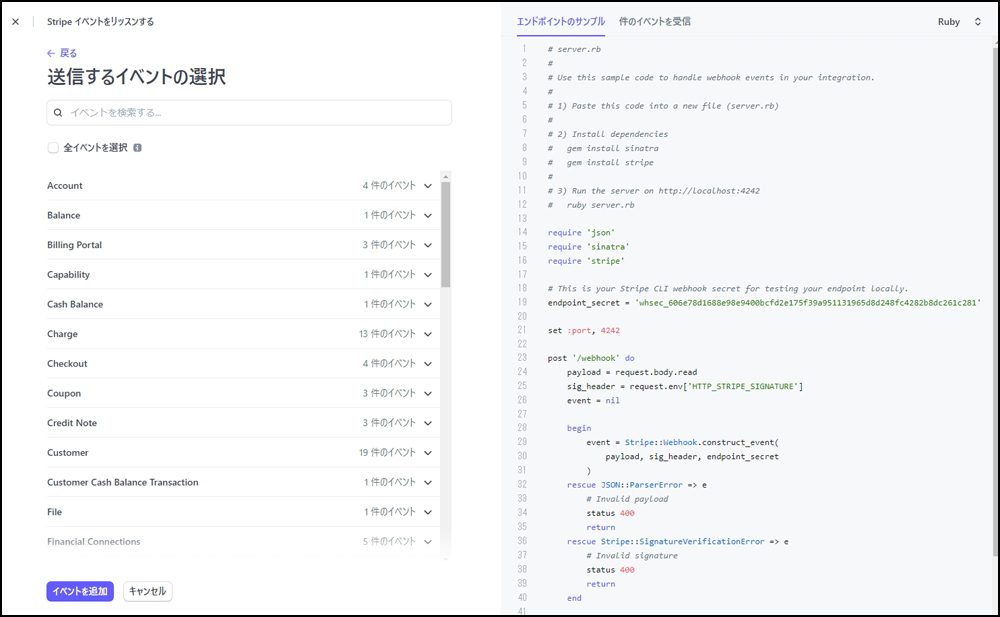Select the Credit Note category label
Image resolution: width=1000 pixels, height=617 pixels.
click(71, 423)
